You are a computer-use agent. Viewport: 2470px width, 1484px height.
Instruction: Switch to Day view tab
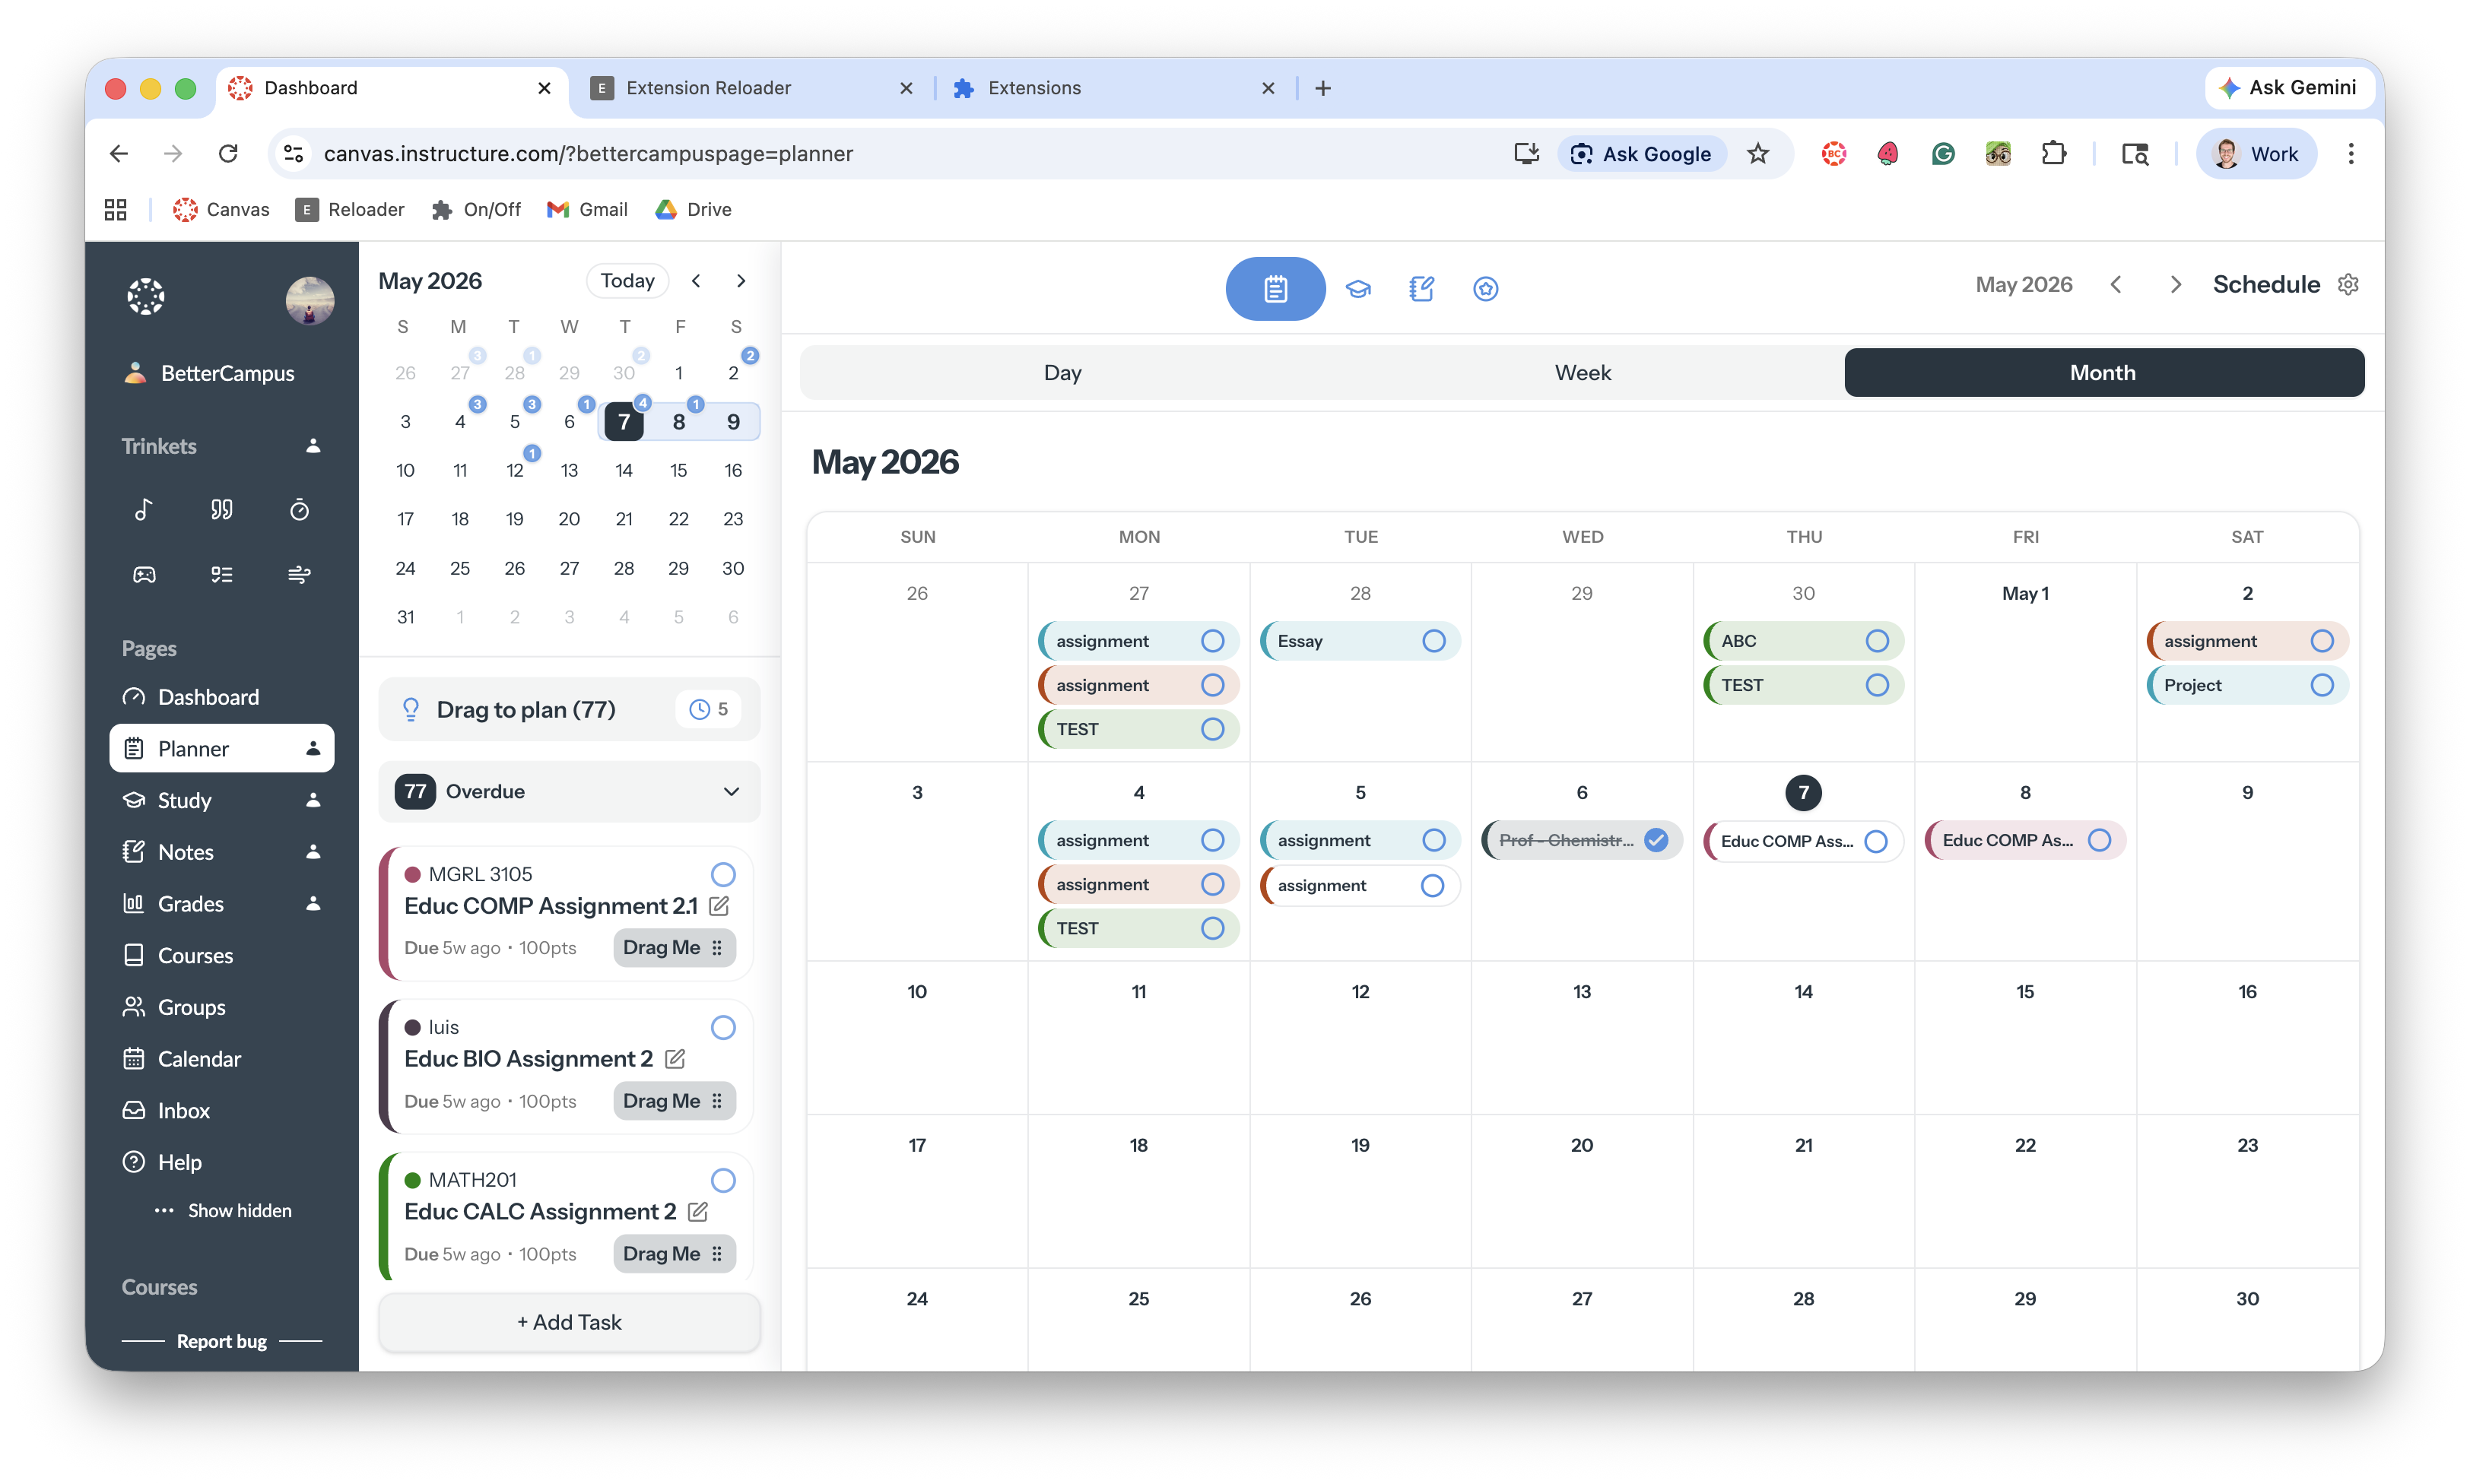click(x=1062, y=373)
